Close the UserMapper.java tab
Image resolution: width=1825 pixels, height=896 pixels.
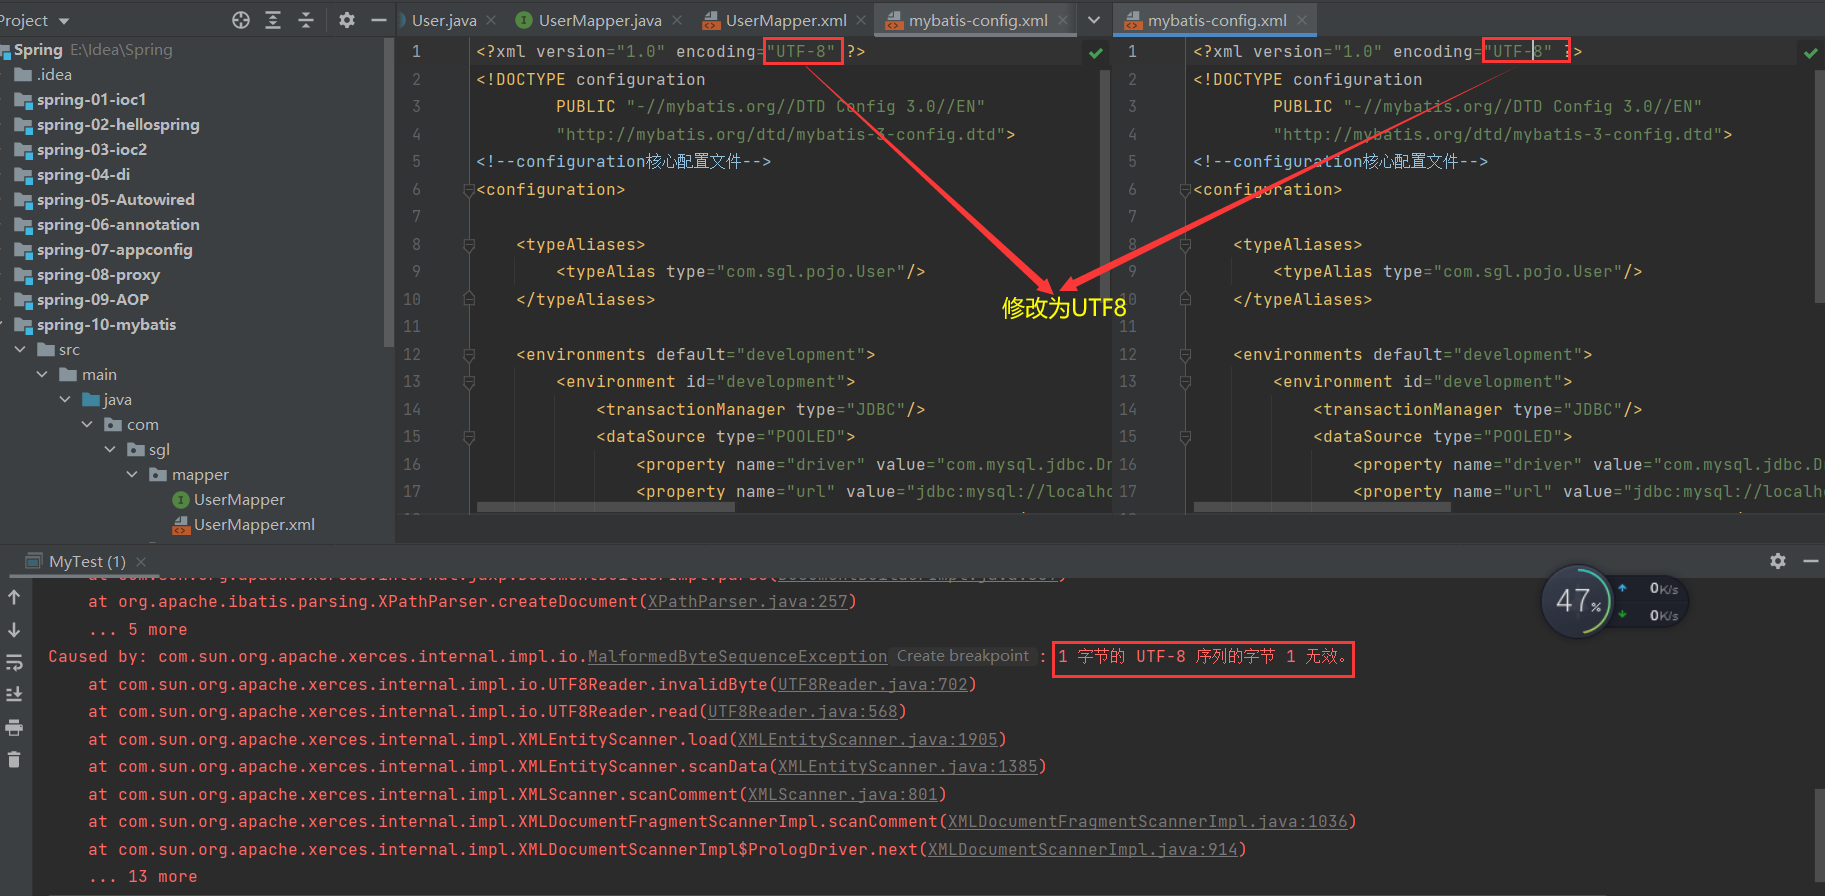pos(677,20)
